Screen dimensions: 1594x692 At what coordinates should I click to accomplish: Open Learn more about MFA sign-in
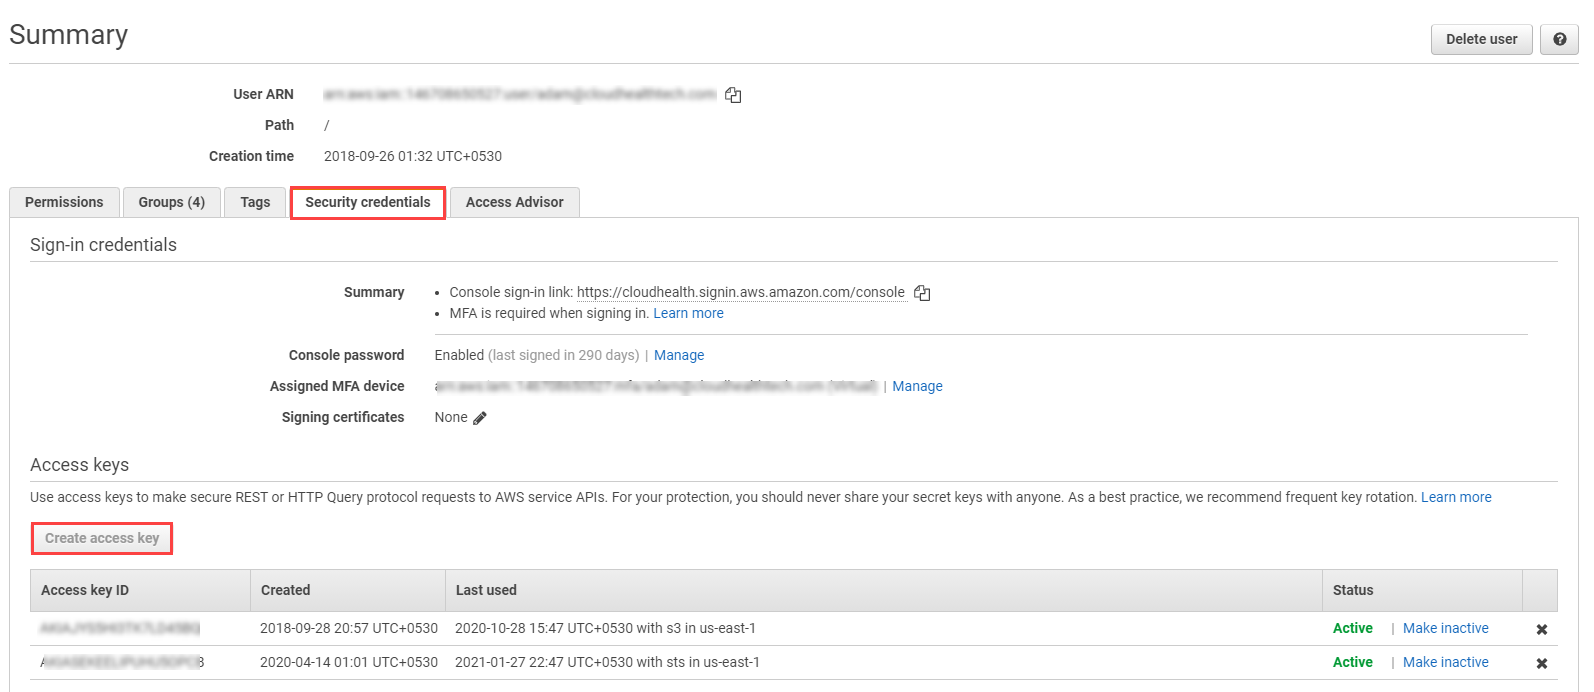(688, 313)
